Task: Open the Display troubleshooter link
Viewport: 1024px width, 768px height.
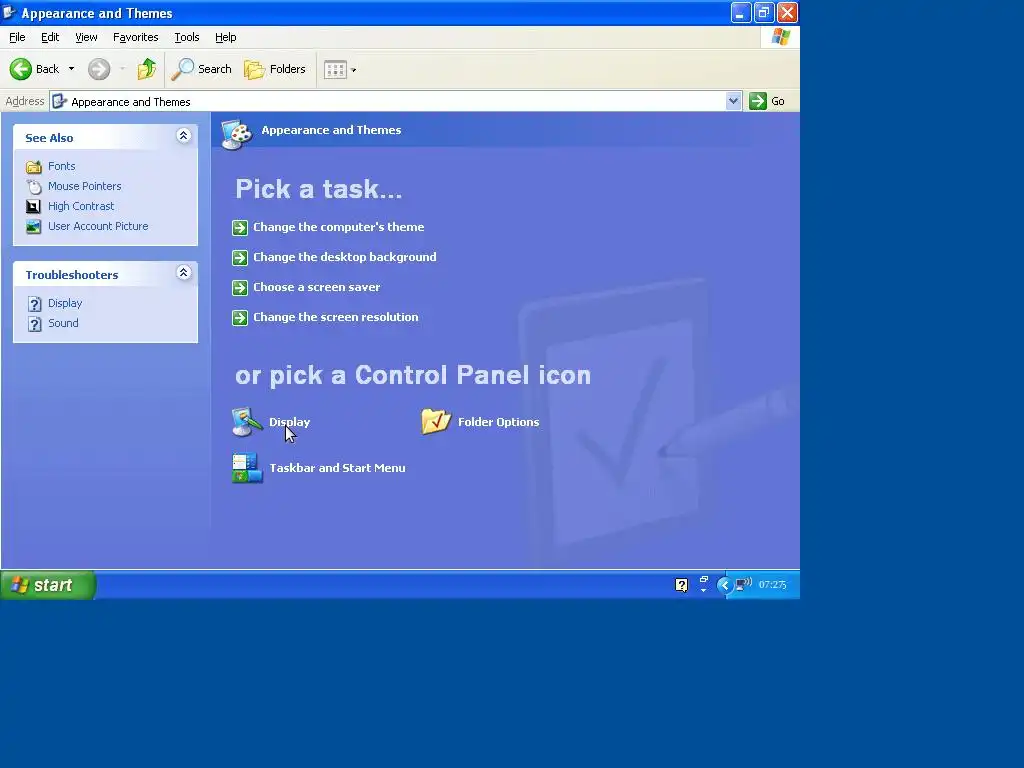Action: [65, 303]
